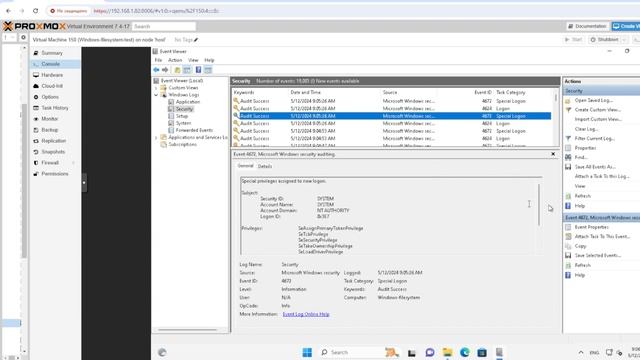640x360 pixels.
Task: Click the yellow folder icon in Event Viewer toolbar
Action: point(177,70)
